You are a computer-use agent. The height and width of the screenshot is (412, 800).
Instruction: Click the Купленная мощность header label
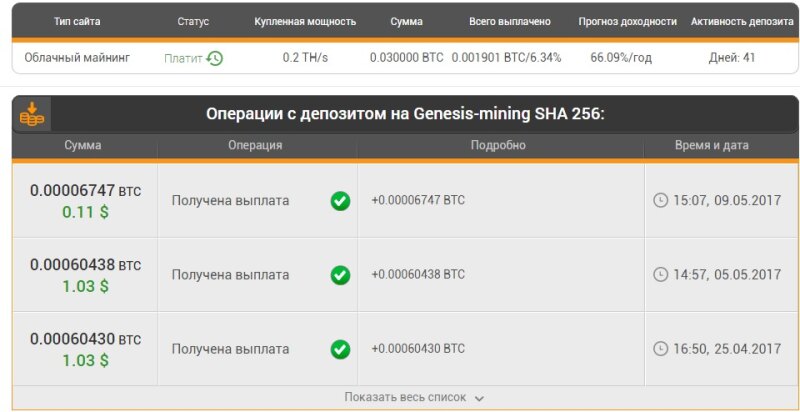coord(305,21)
